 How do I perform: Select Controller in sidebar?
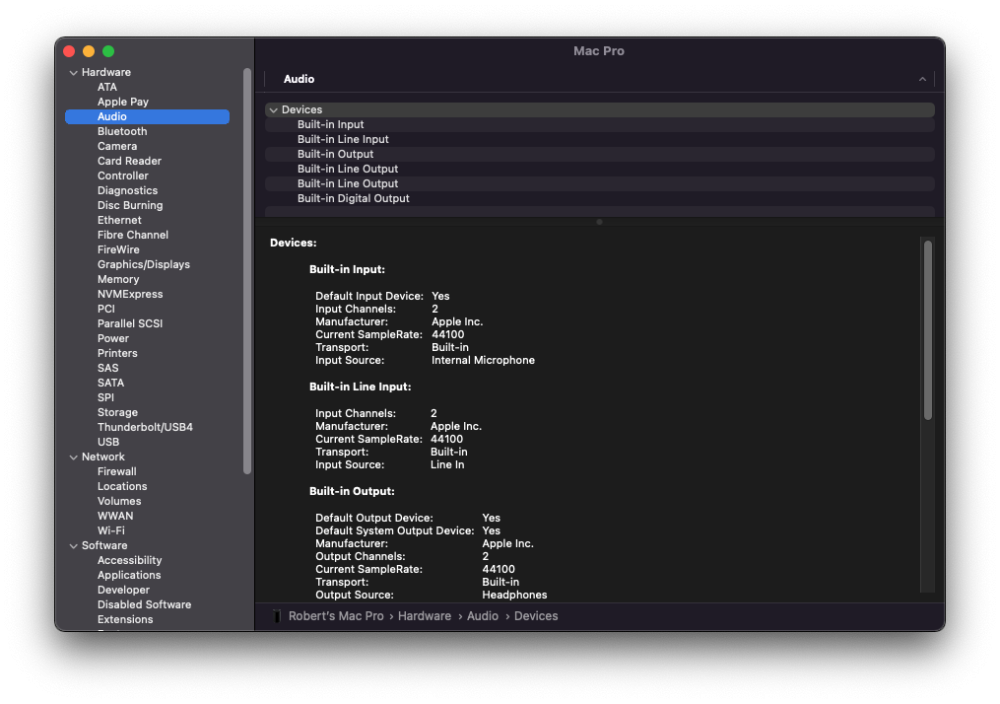(122, 175)
